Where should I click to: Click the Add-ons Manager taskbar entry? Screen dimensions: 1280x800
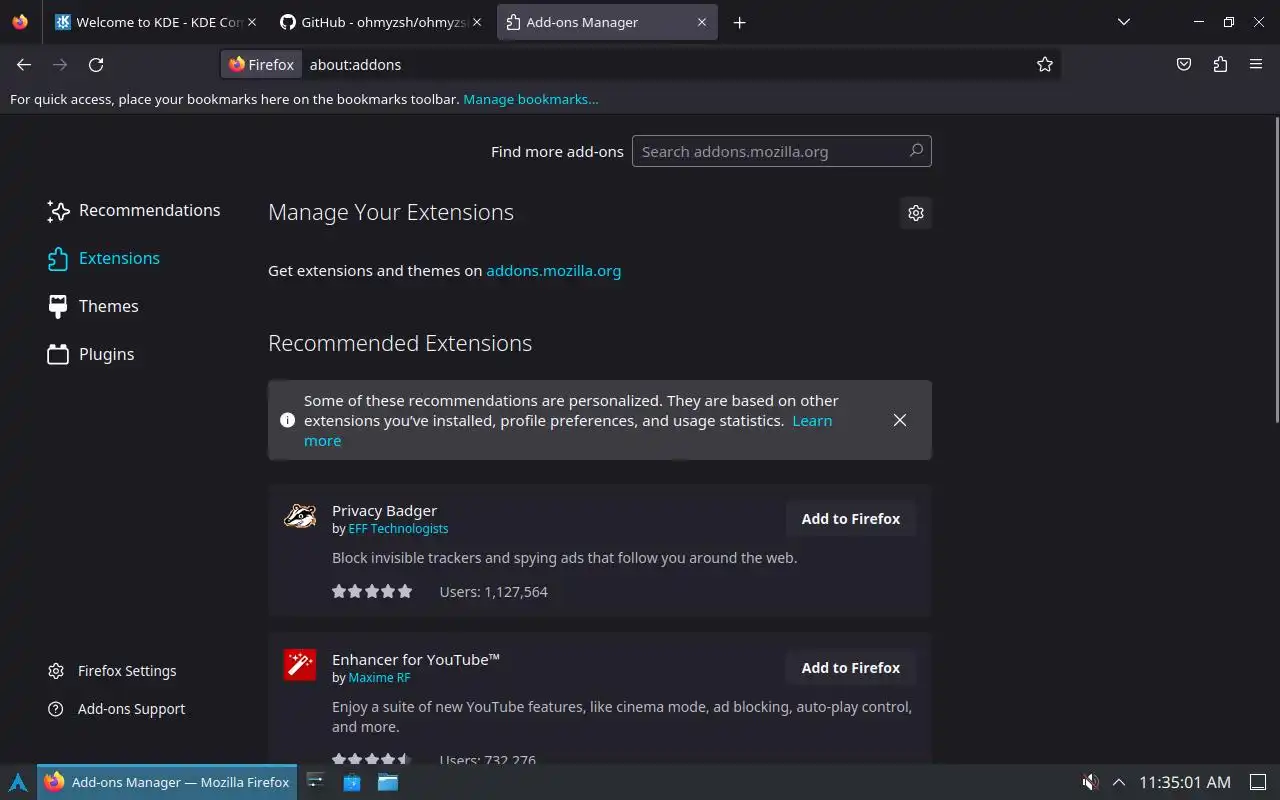168,782
